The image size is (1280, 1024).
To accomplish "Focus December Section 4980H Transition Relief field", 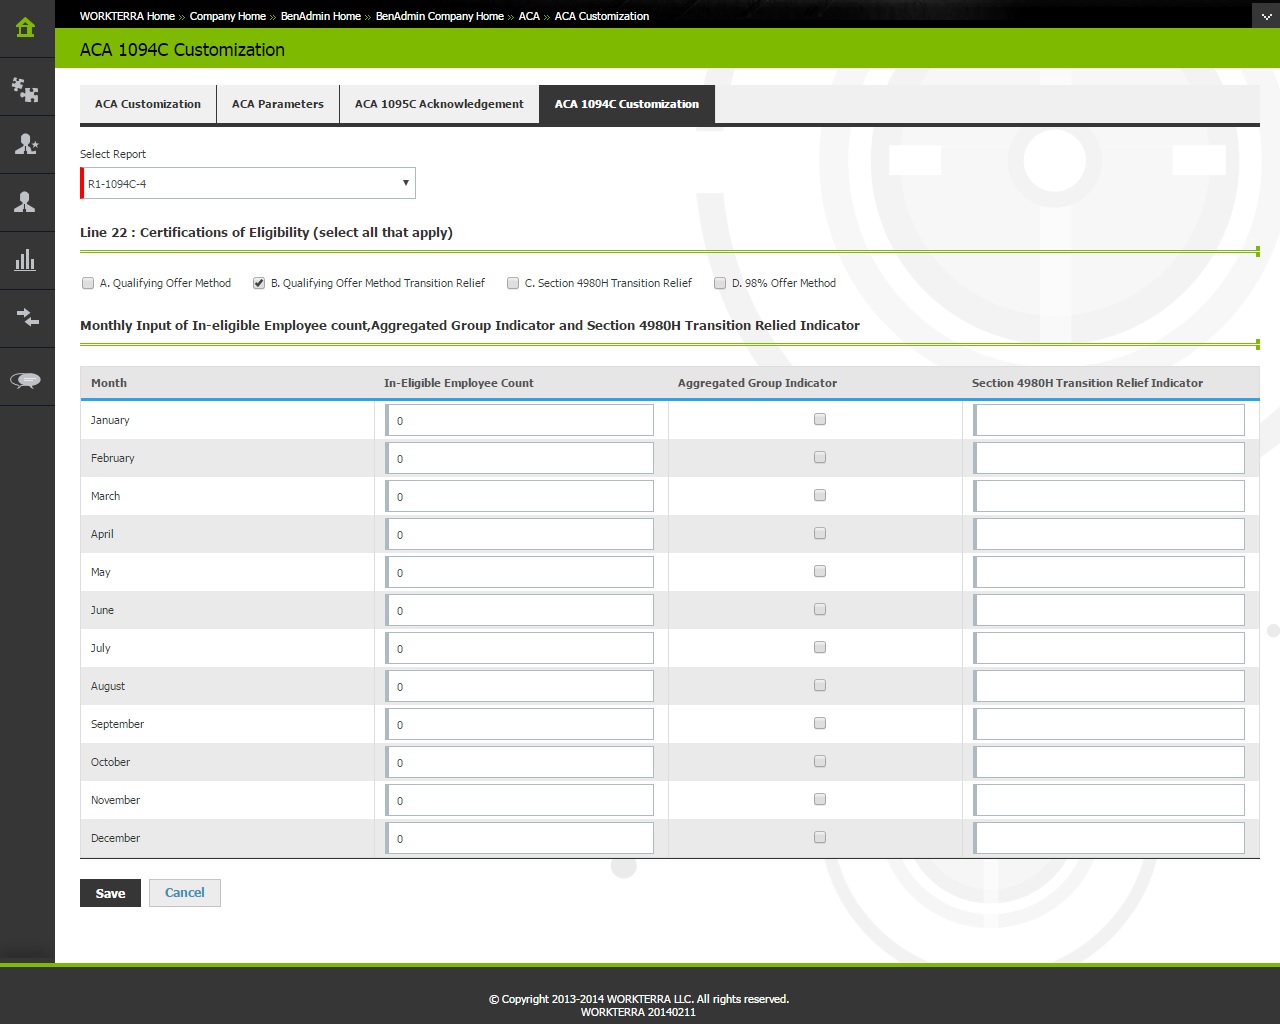I will (x=1110, y=838).
